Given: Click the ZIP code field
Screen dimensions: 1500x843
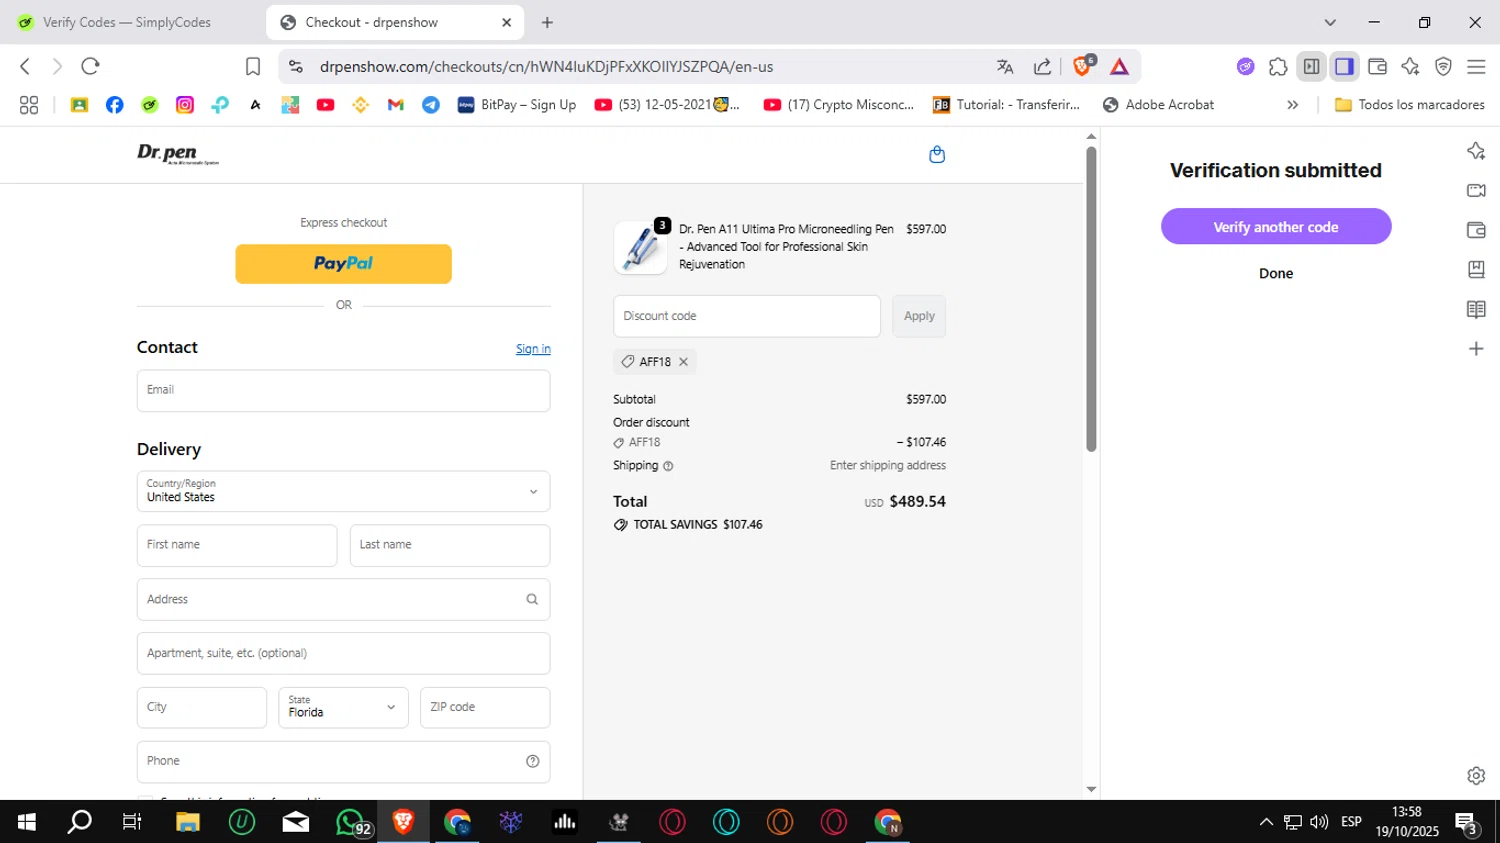Looking at the screenshot, I should [485, 707].
